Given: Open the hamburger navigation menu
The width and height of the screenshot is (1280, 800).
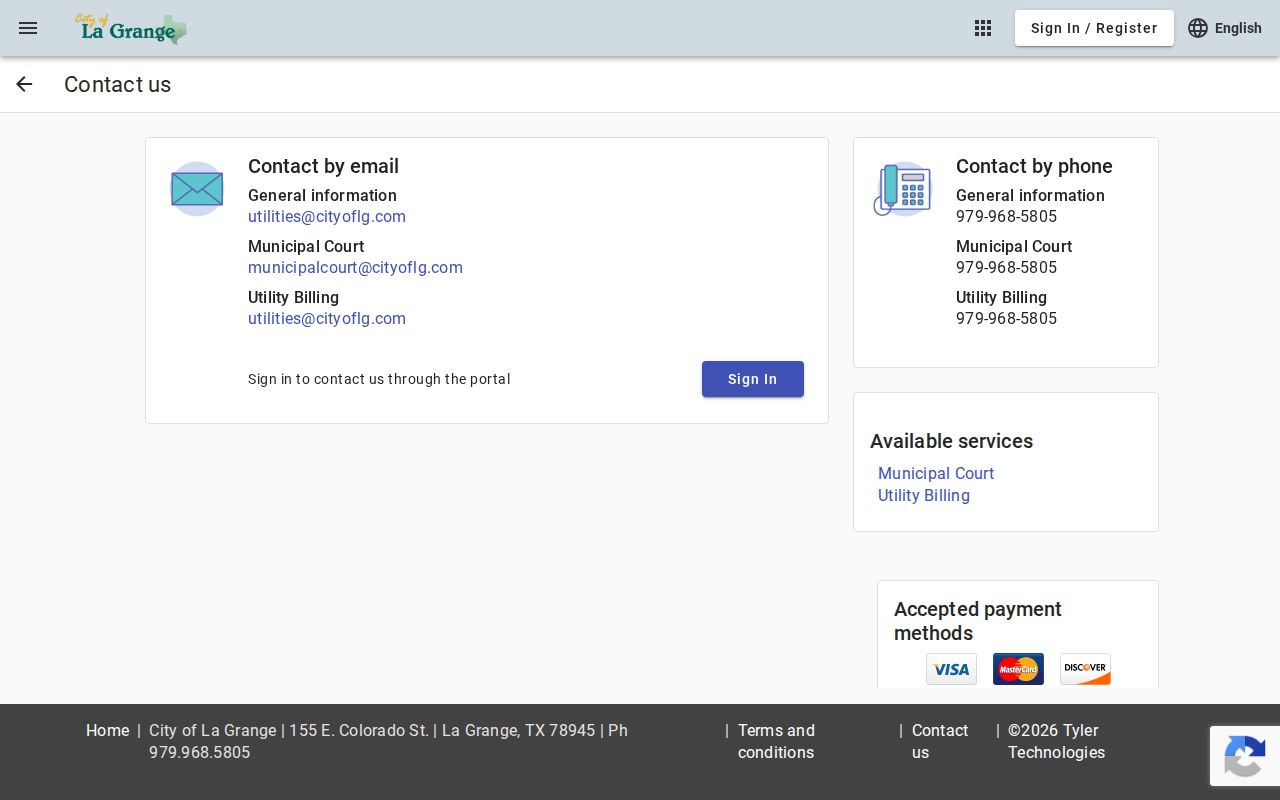Looking at the screenshot, I should coord(28,28).
